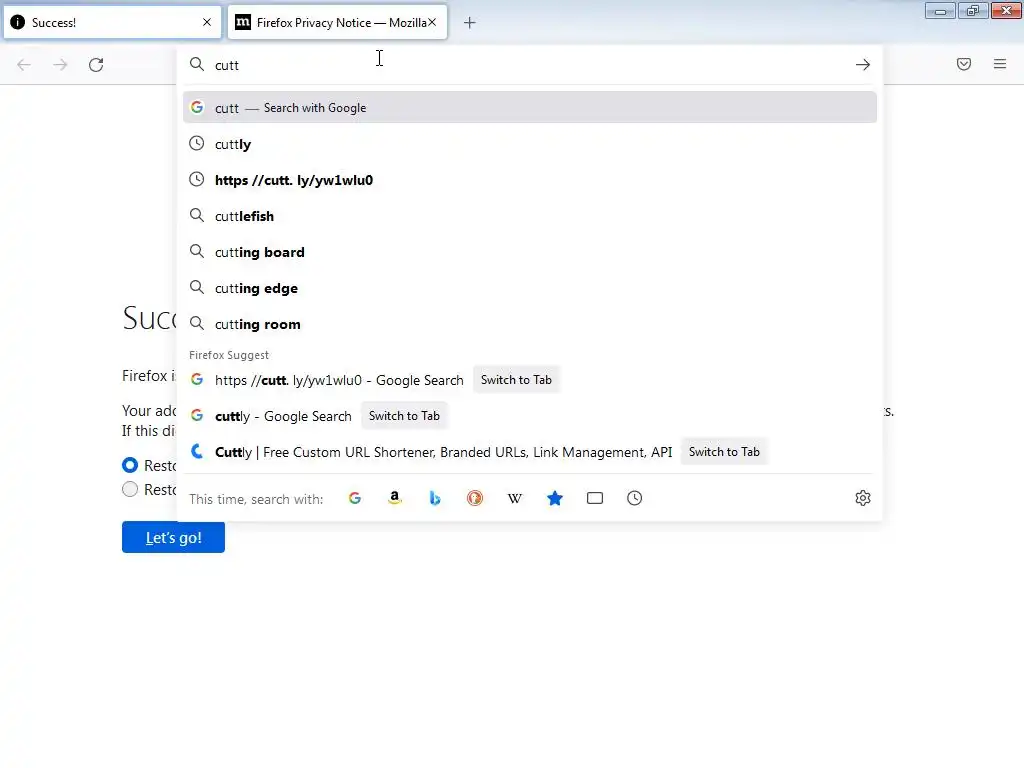This screenshot has width=1024, height=768.
Task: Search this time with Wikipedia icon
Action: [x=515, y=498]
